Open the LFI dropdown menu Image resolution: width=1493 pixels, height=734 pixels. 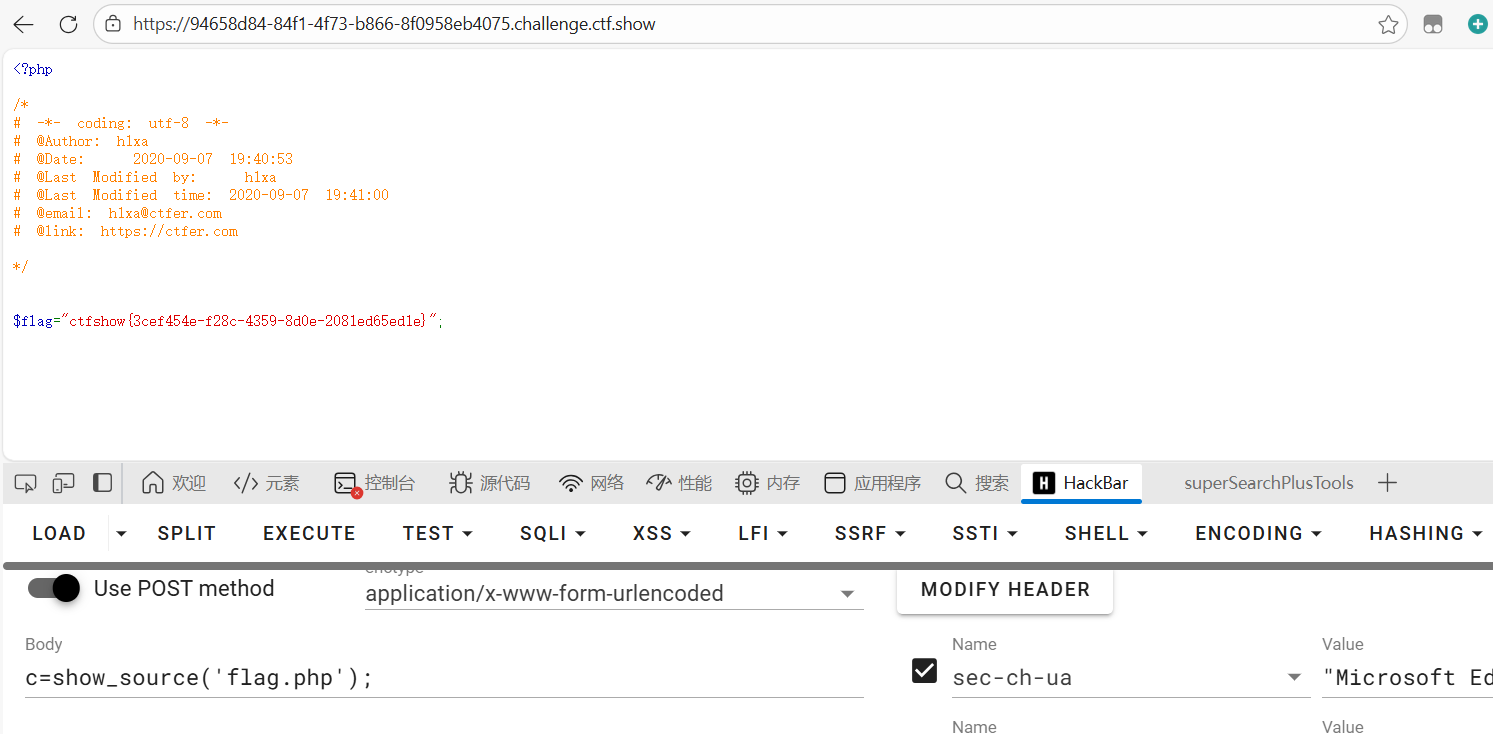[x=763, y=533]
